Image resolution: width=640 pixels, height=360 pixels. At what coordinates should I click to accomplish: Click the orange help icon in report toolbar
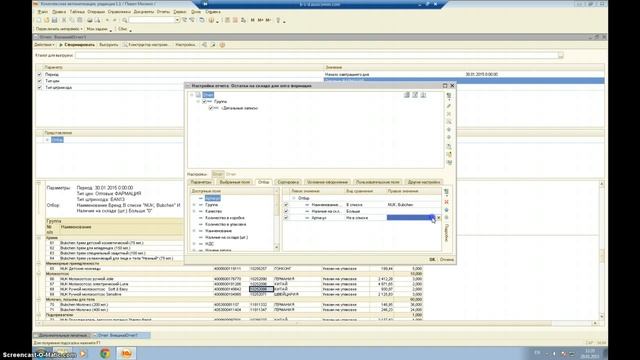(x=222, y=45)
